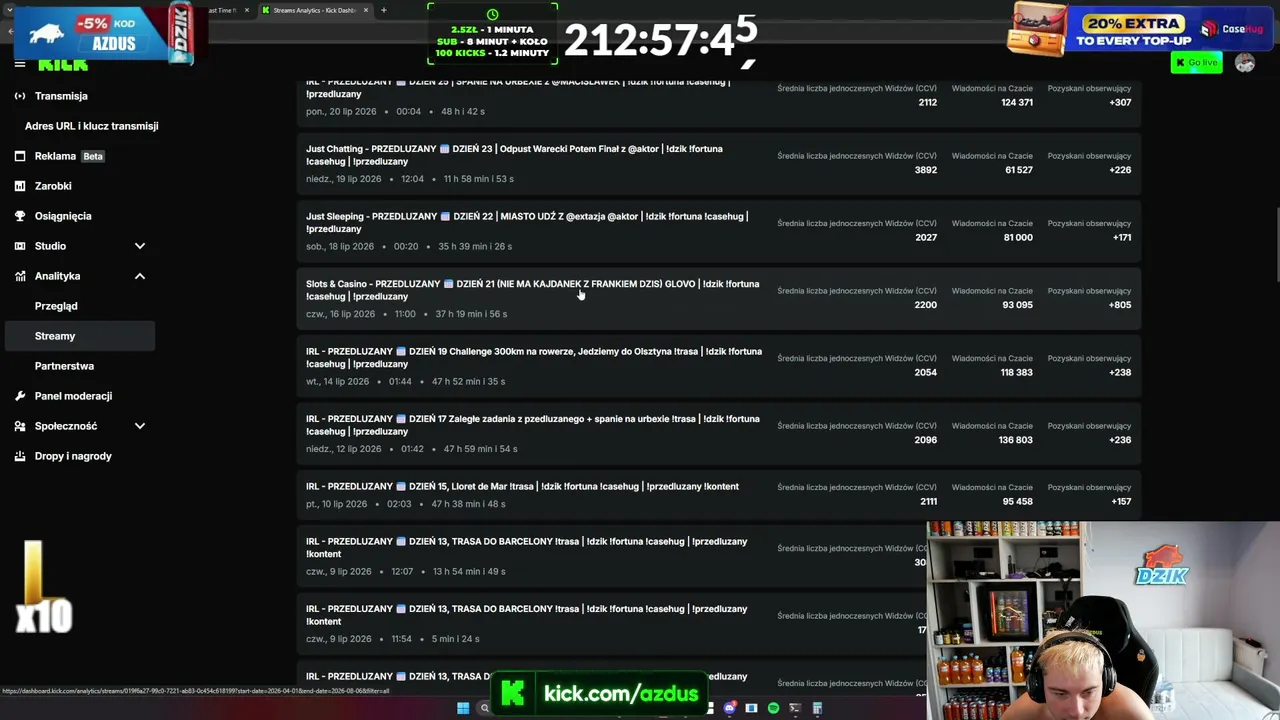
Task: Click the Reklama icon in the sidebar
Action: [x=20, y=156]
